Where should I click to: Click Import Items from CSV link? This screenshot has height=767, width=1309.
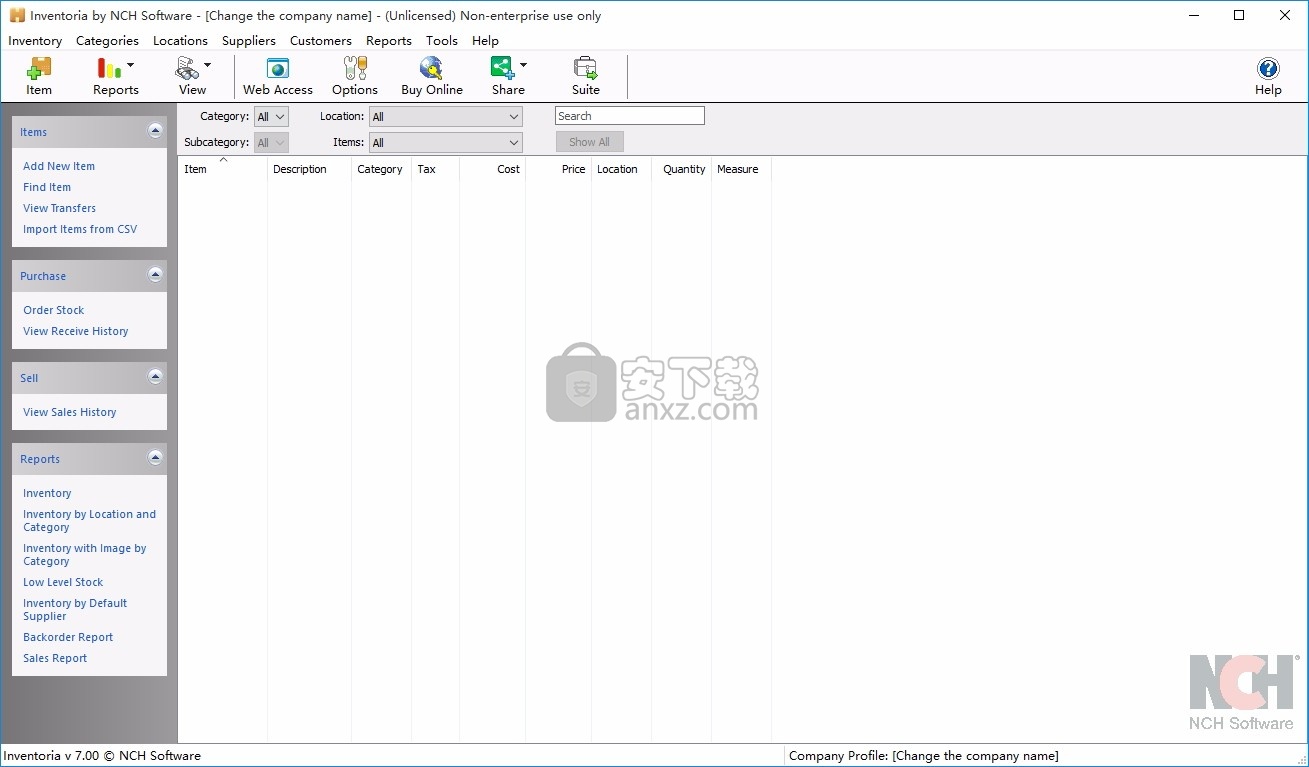[x=80, y=229]
